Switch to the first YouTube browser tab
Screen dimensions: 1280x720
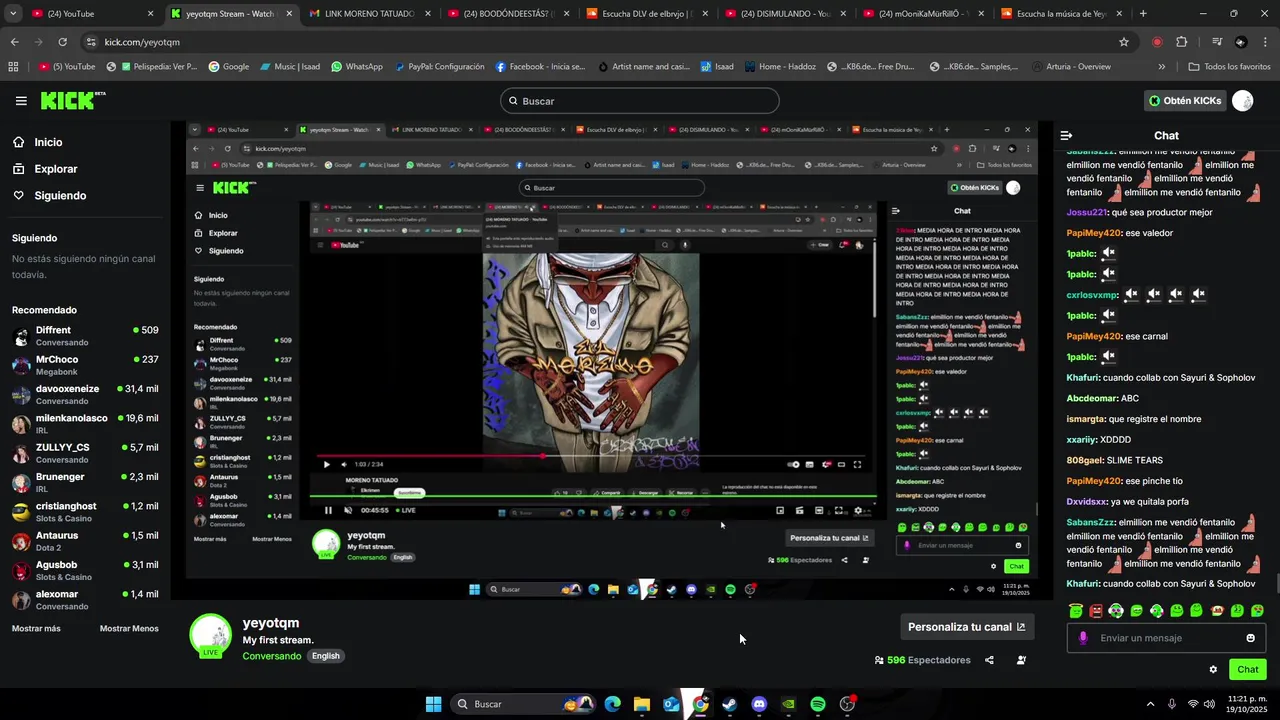(x=92, y=14)
